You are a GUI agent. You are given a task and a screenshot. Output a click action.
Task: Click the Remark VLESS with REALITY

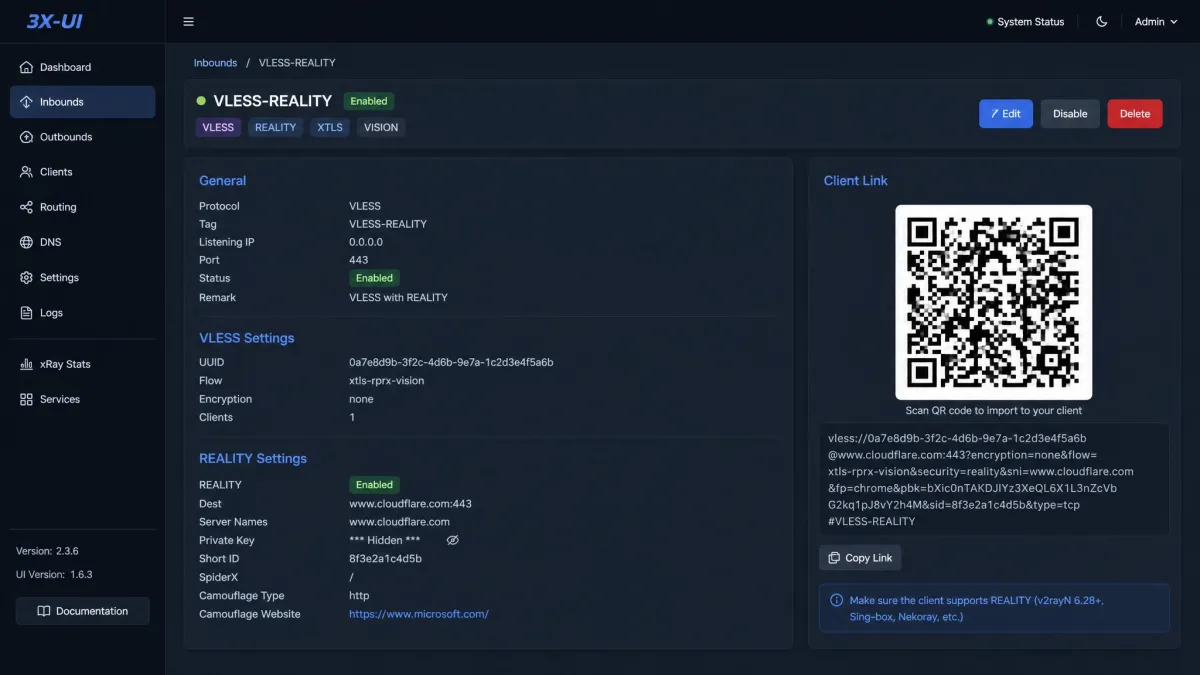[x=398, y=297]
